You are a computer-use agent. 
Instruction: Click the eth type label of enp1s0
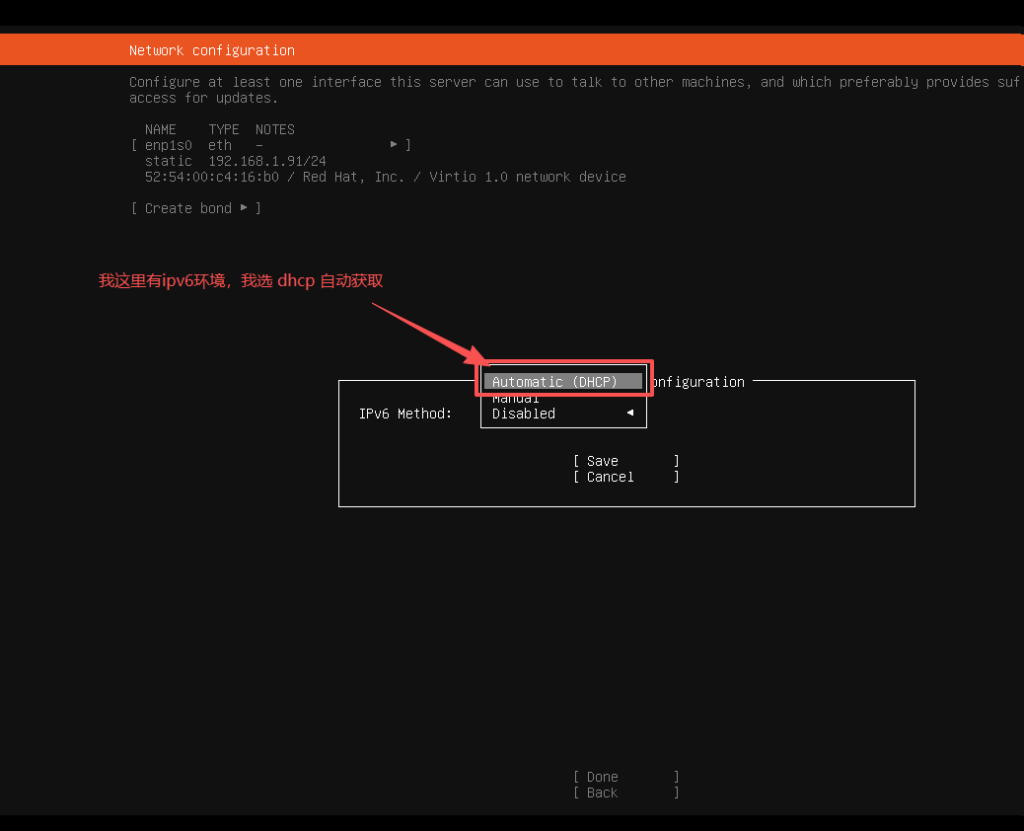[219, 144]
